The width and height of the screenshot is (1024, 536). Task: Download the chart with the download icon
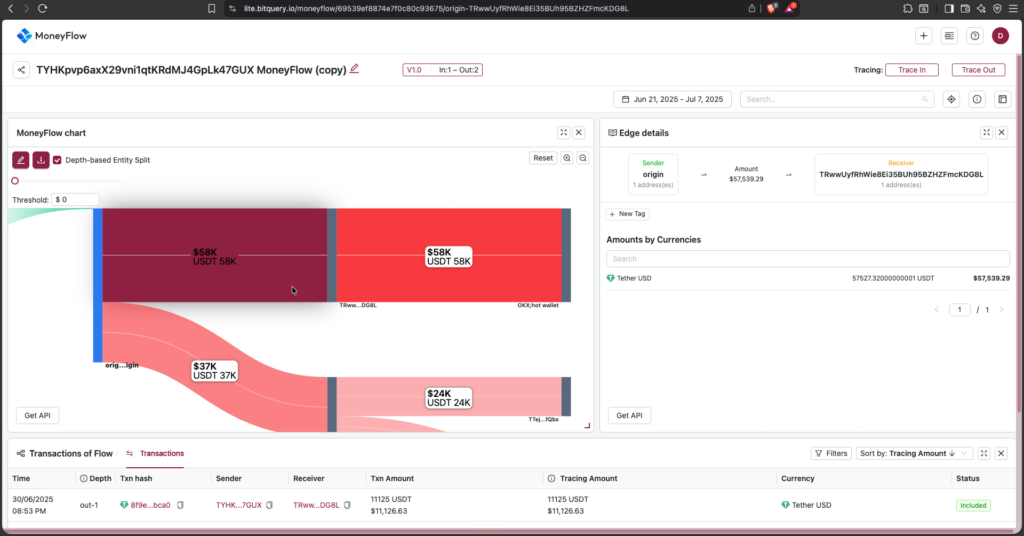(x=40, y=160)
